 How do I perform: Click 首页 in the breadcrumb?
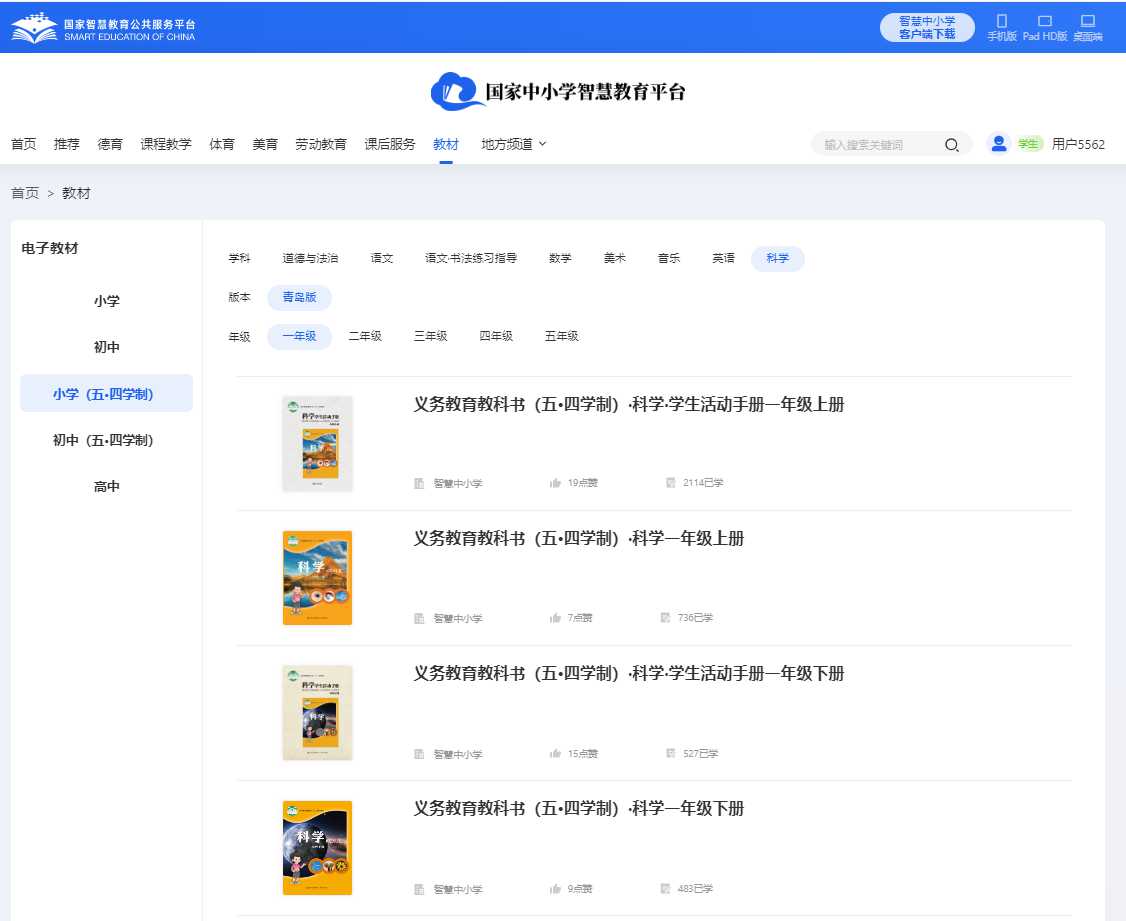pos(25,193)
